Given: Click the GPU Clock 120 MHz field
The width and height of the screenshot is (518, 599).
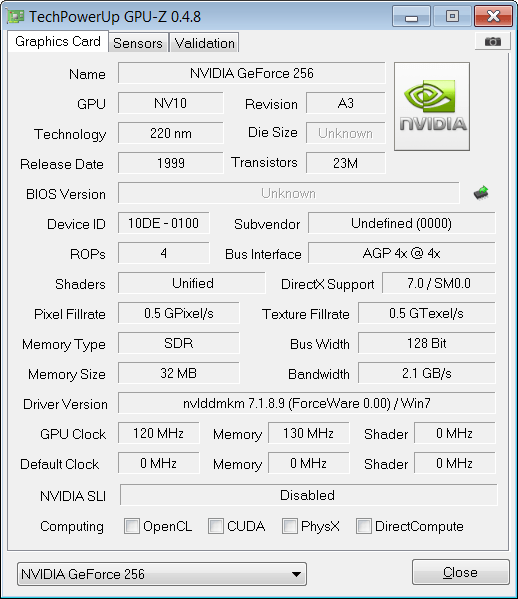Looking at the screenshot, I should pyautogui.click(x=159, y=433).
